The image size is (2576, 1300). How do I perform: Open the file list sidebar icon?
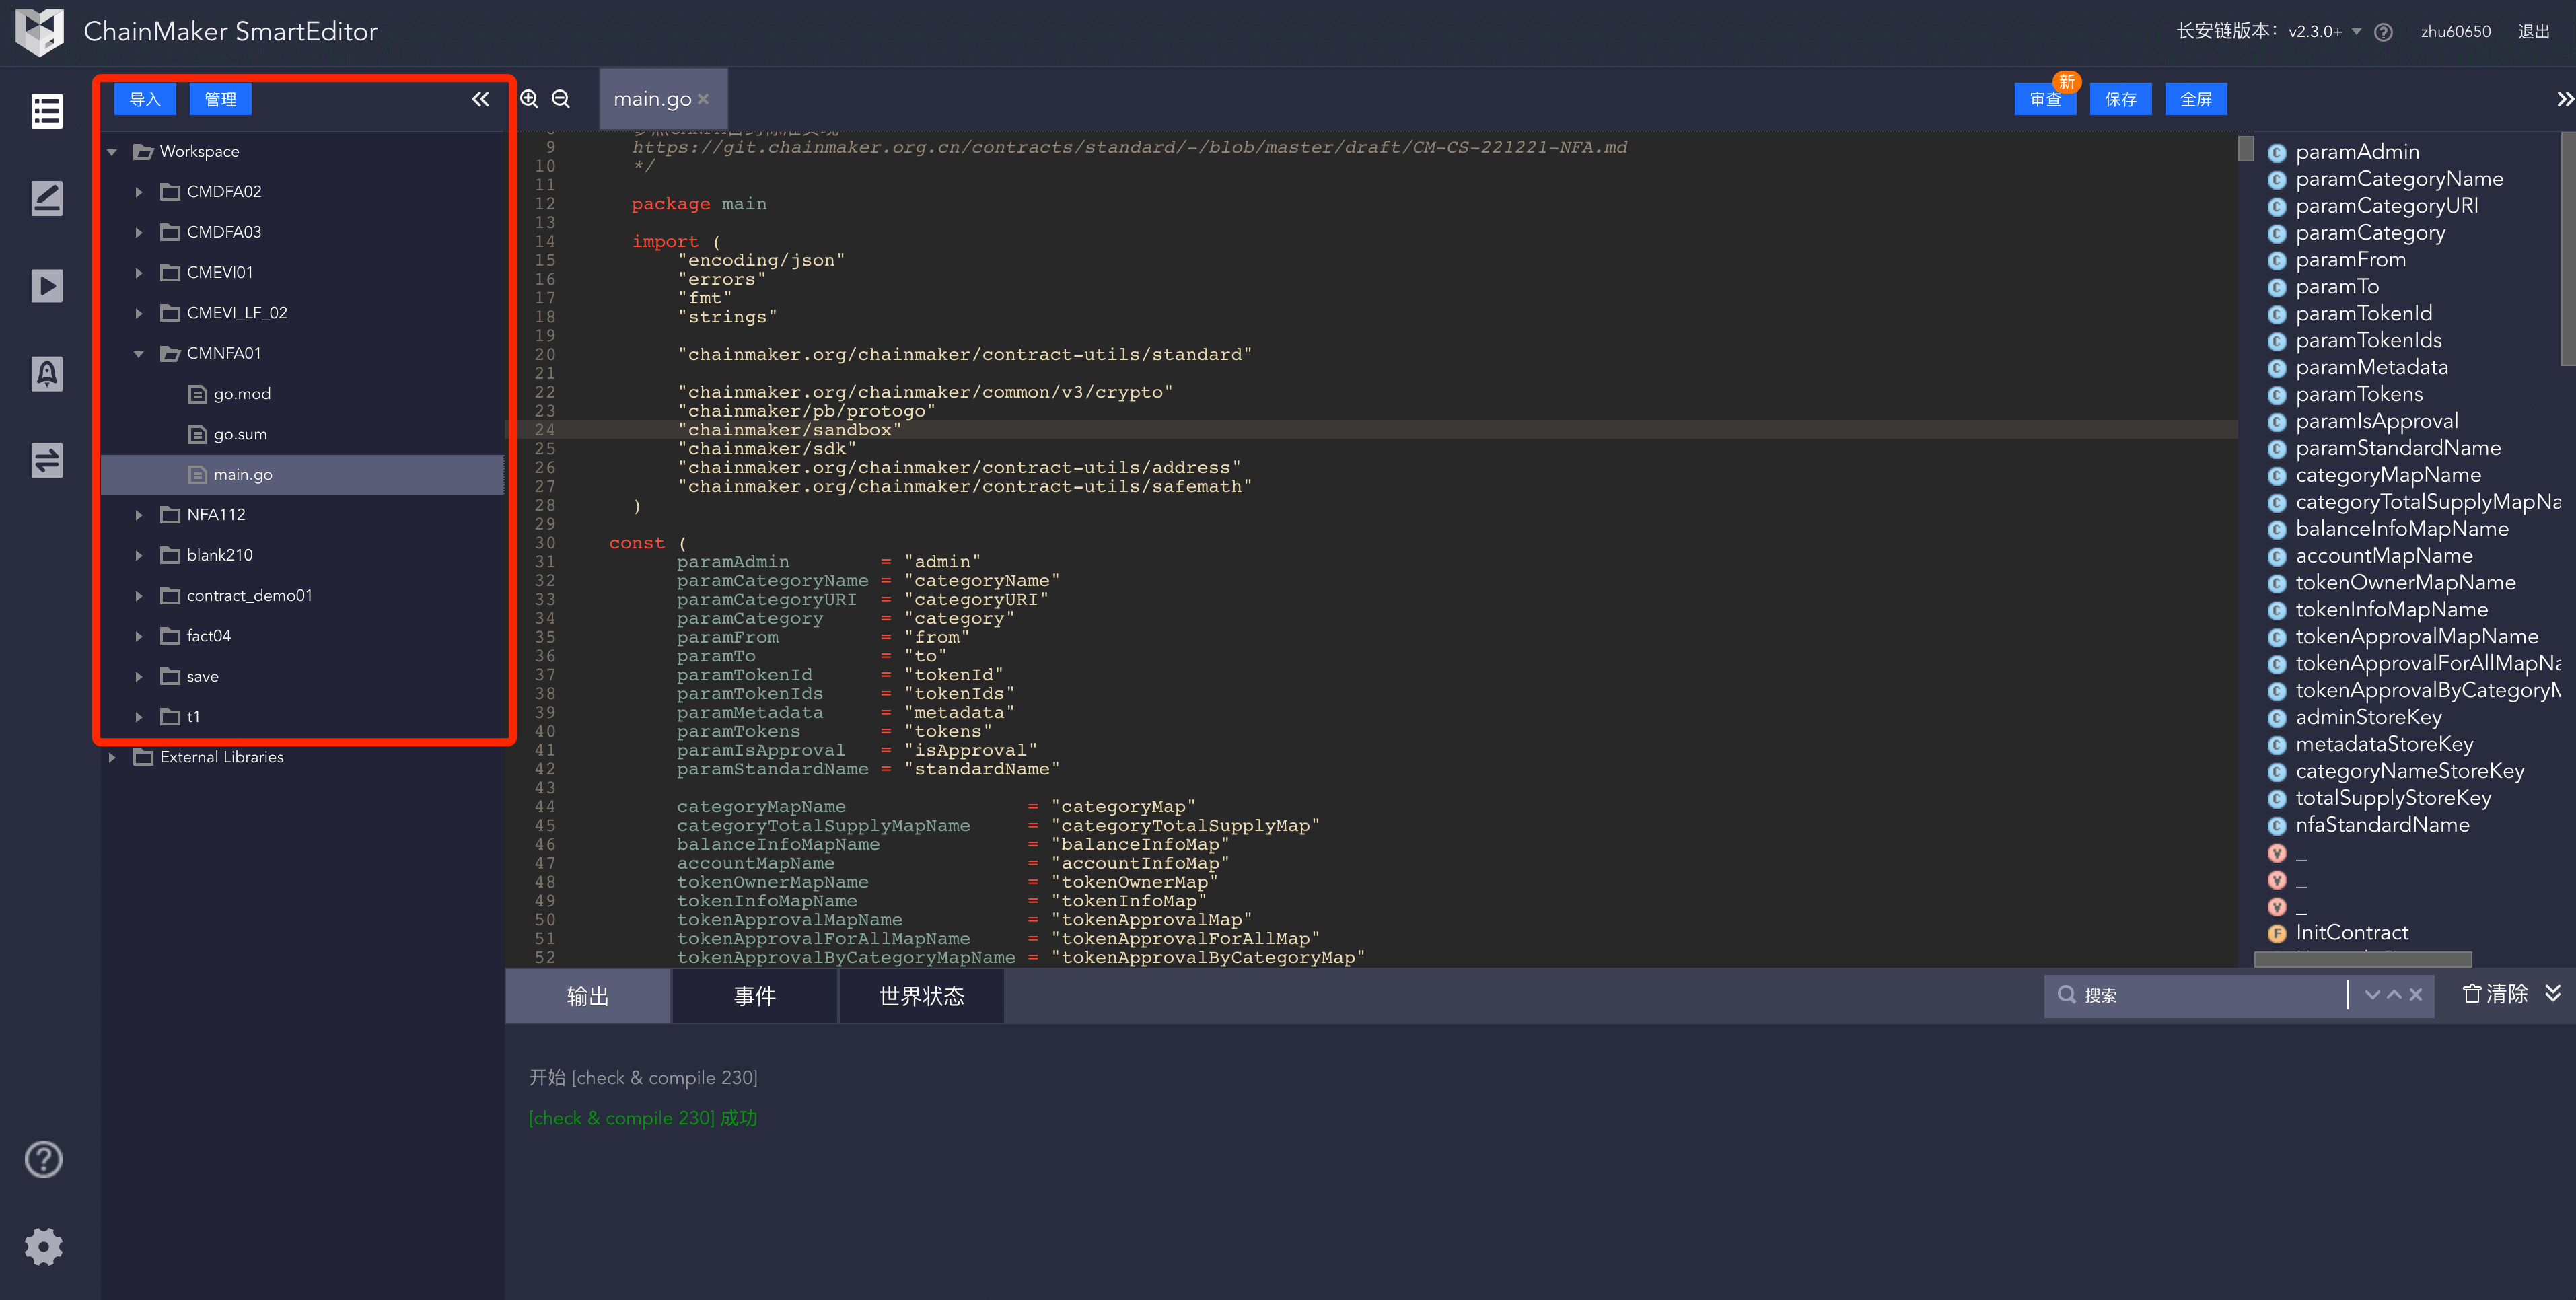point(46,111)
